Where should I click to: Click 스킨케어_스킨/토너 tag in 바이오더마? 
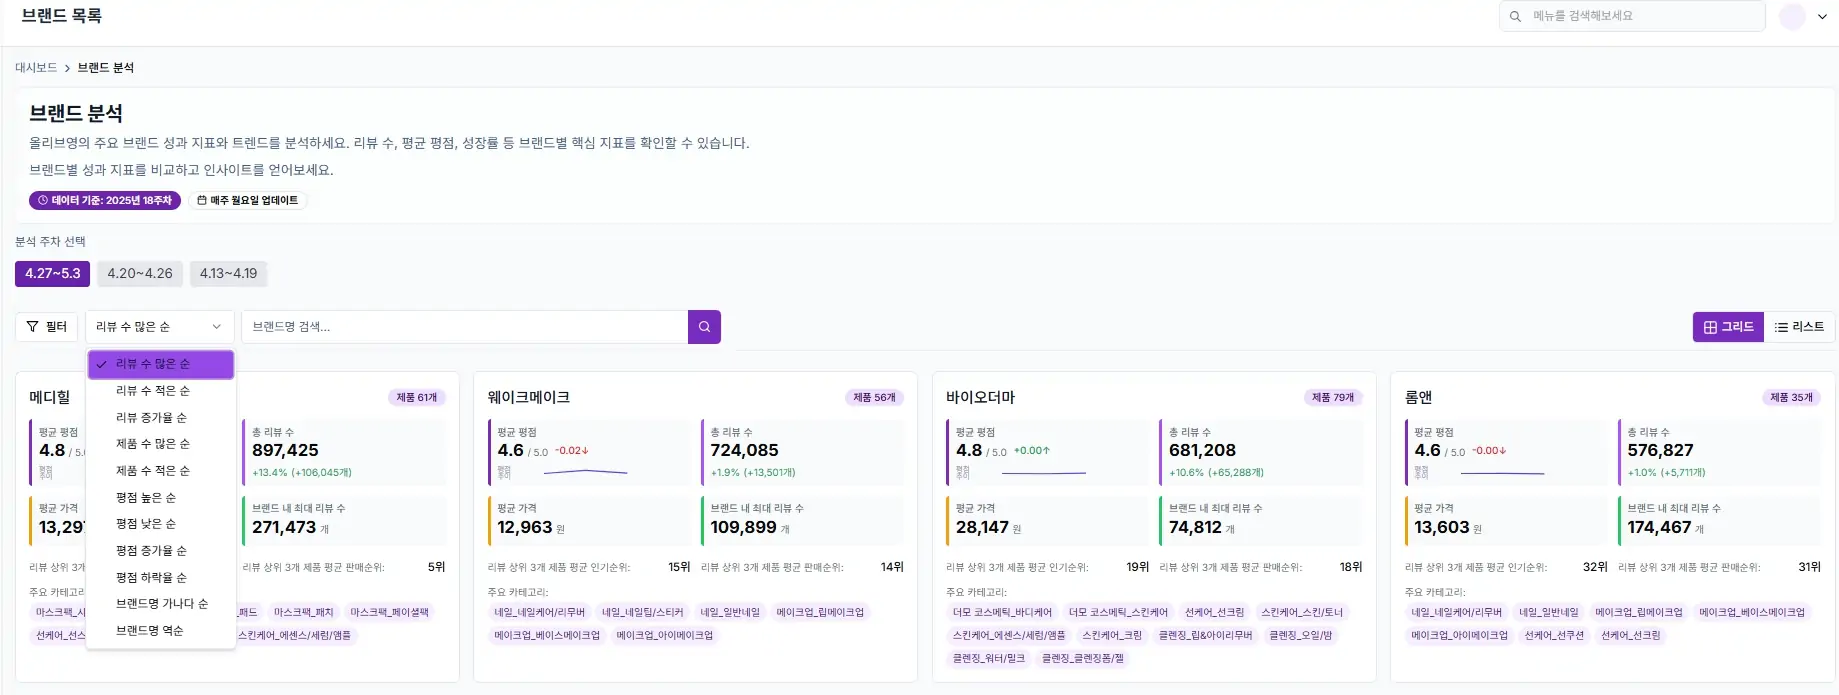coord(1301,612)
